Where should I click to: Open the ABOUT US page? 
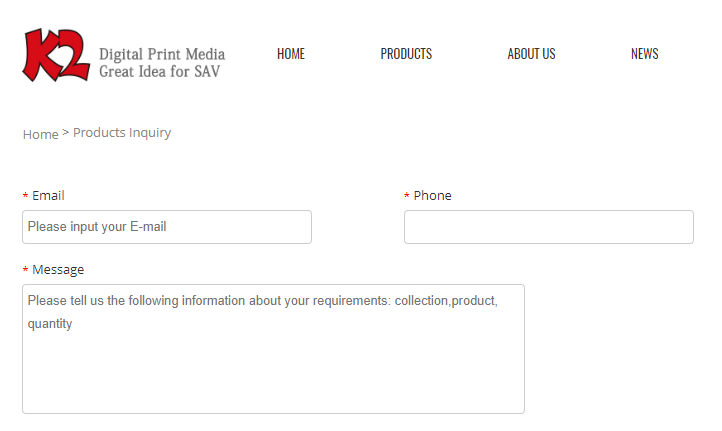pyautogui.click(x=531, y=54)
